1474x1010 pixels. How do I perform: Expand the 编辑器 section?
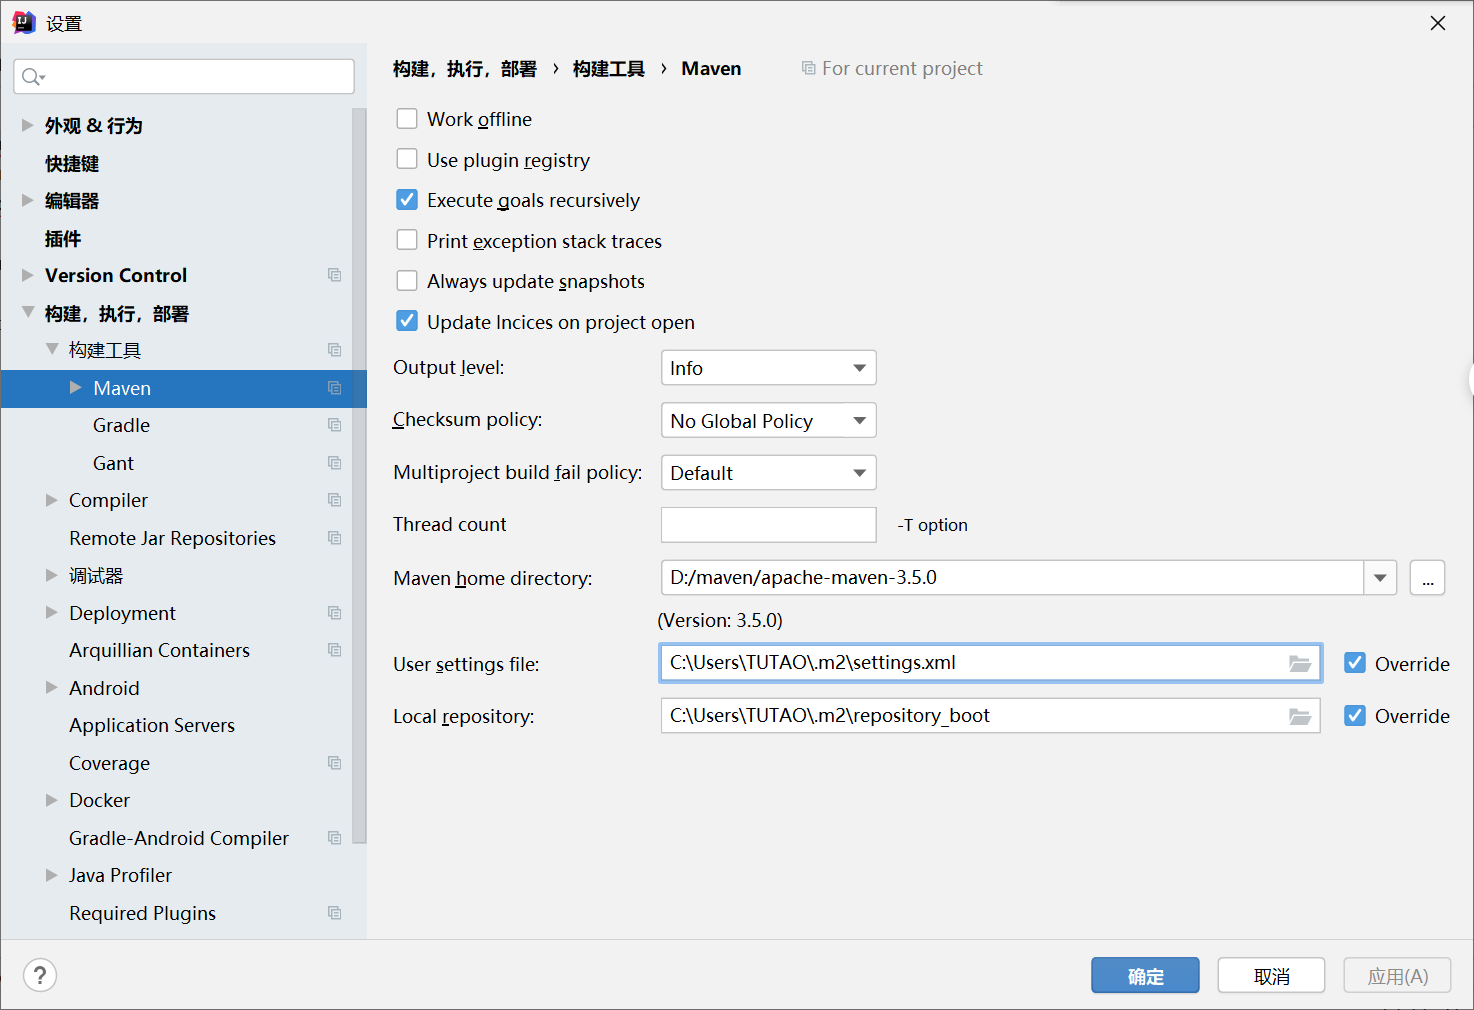point(27,200)
